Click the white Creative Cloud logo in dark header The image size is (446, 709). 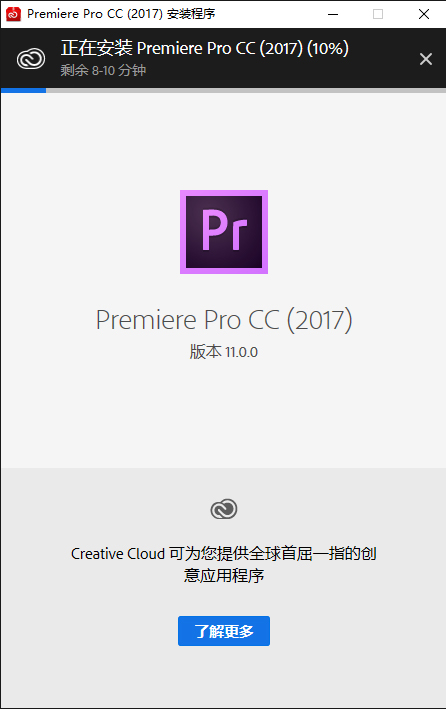pos(31,59)
